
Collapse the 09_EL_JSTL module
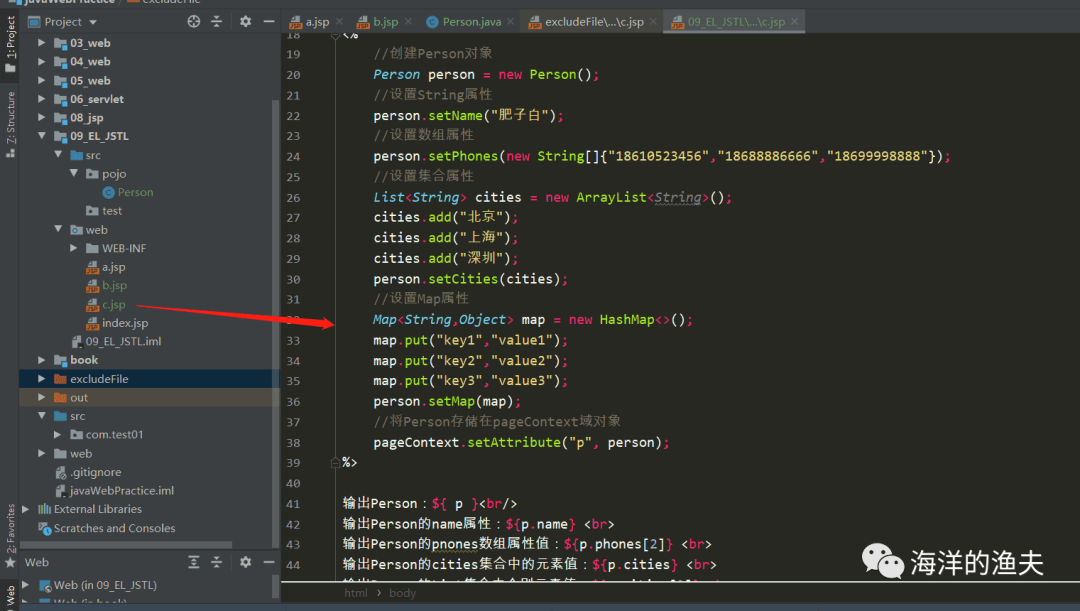pos(41,136)
